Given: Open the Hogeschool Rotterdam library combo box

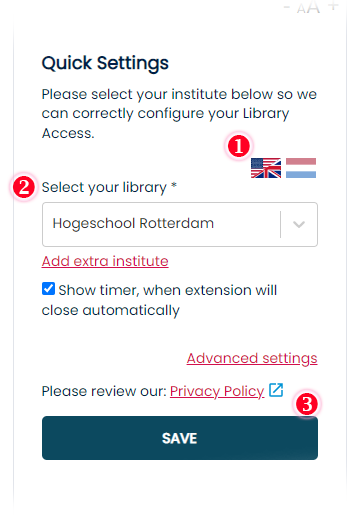Looking at the screenshot, I should click(x=180, y=224).
